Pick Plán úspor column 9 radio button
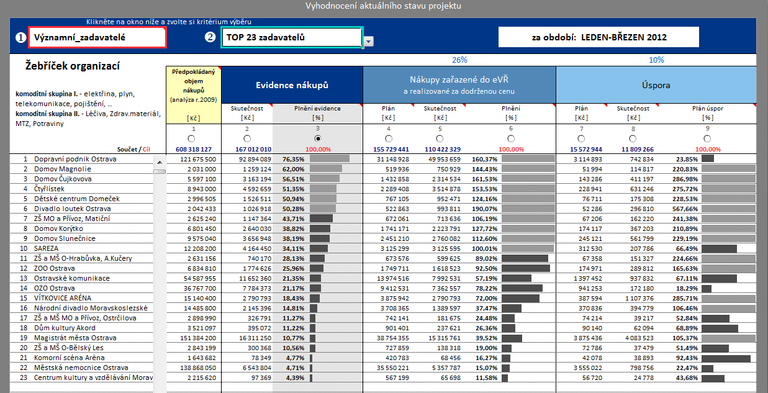Viewport: 768px width, 393px height. pos(707,139)
